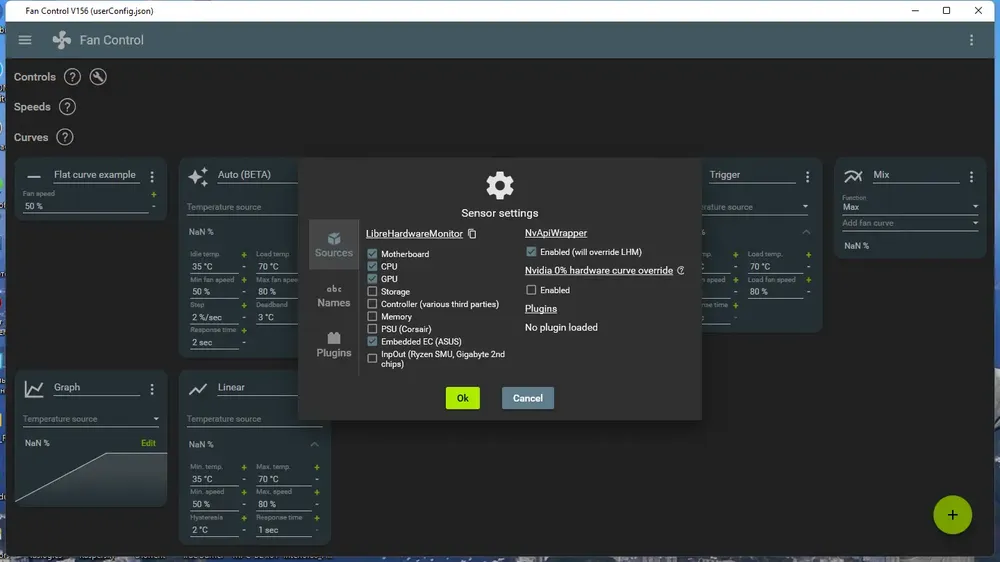Collapse the Trigger card chevron
Viewport: 1000px width, 562px height.
pyautogui.click(x=806, y=232)
